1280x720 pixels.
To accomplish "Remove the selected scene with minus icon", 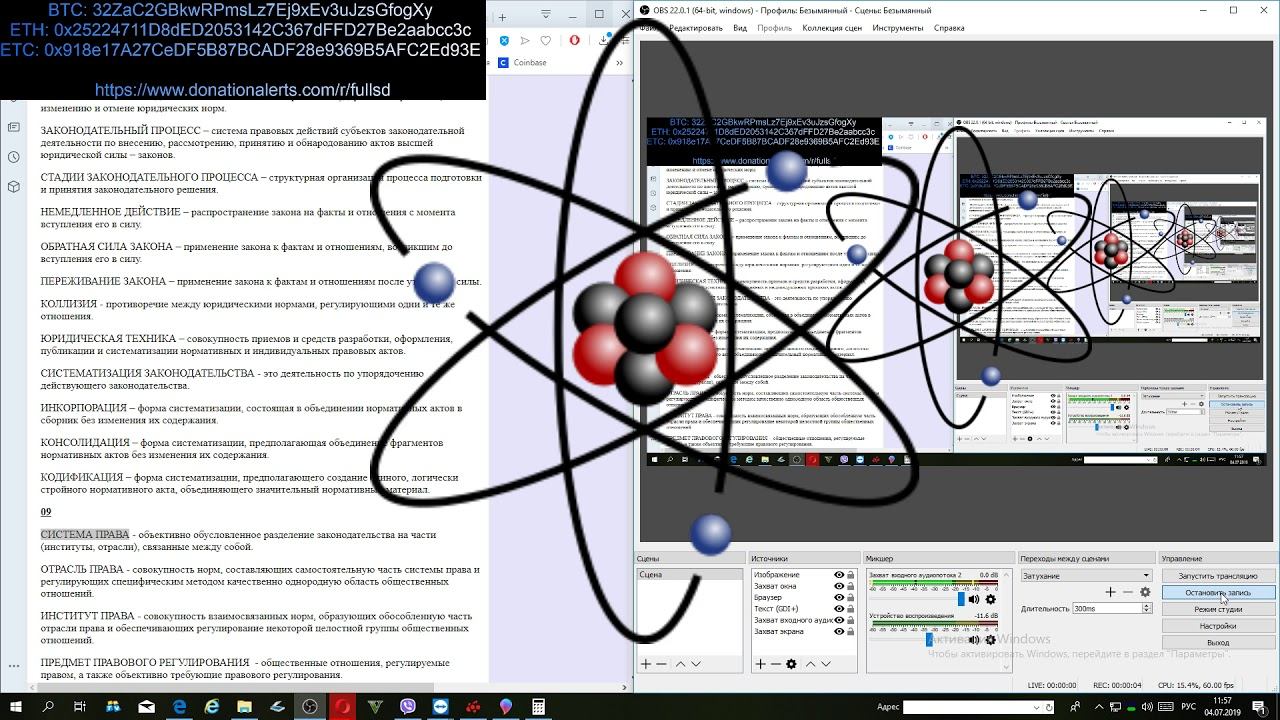I will point(661,664).
